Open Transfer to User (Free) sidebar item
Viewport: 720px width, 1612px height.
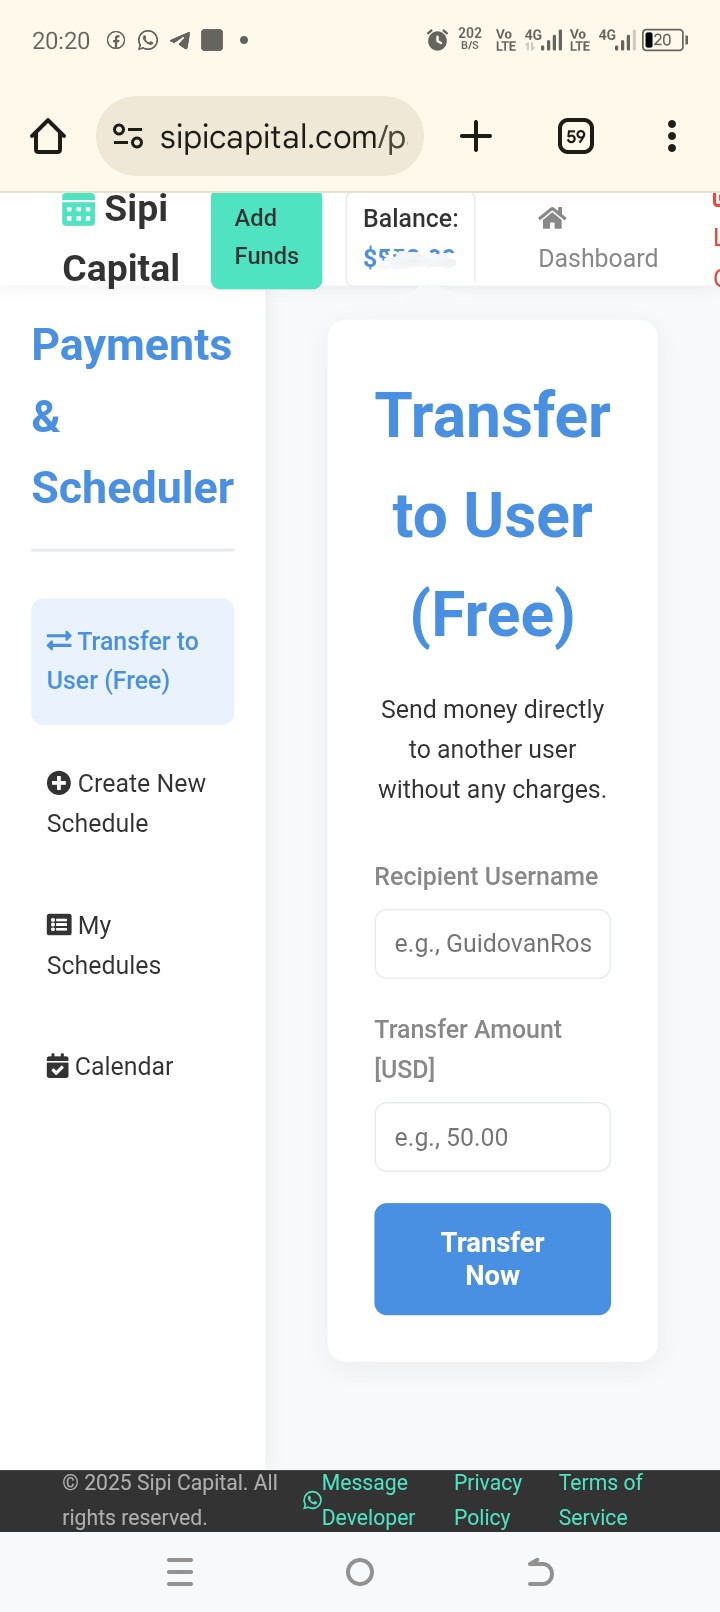click(x=133, y=661)
